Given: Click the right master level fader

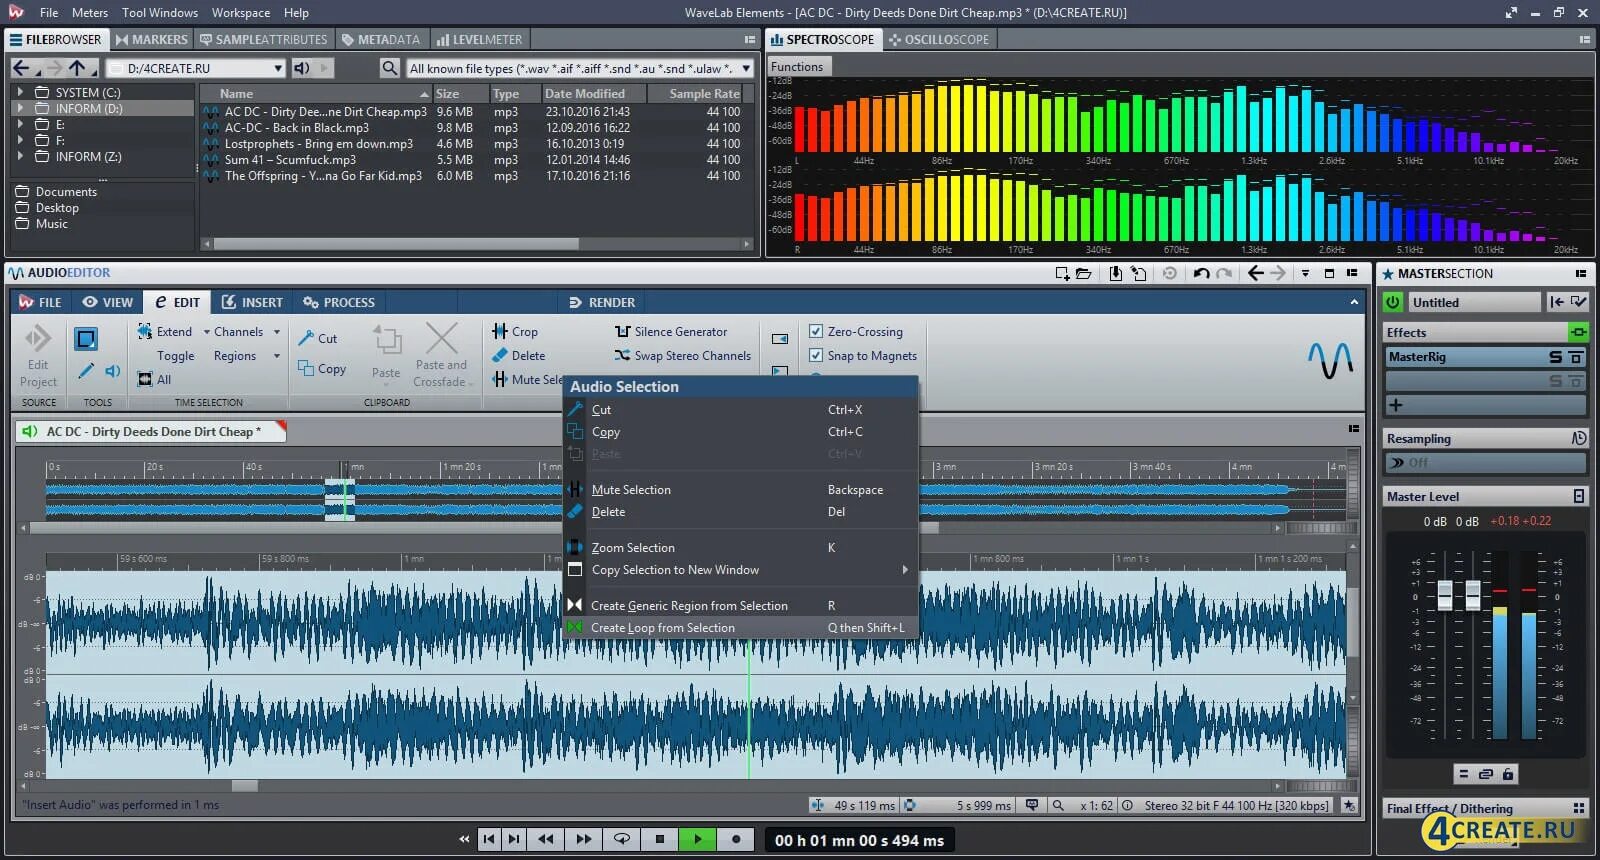Looking at the screenshot, I should [x=1473, y=596].
